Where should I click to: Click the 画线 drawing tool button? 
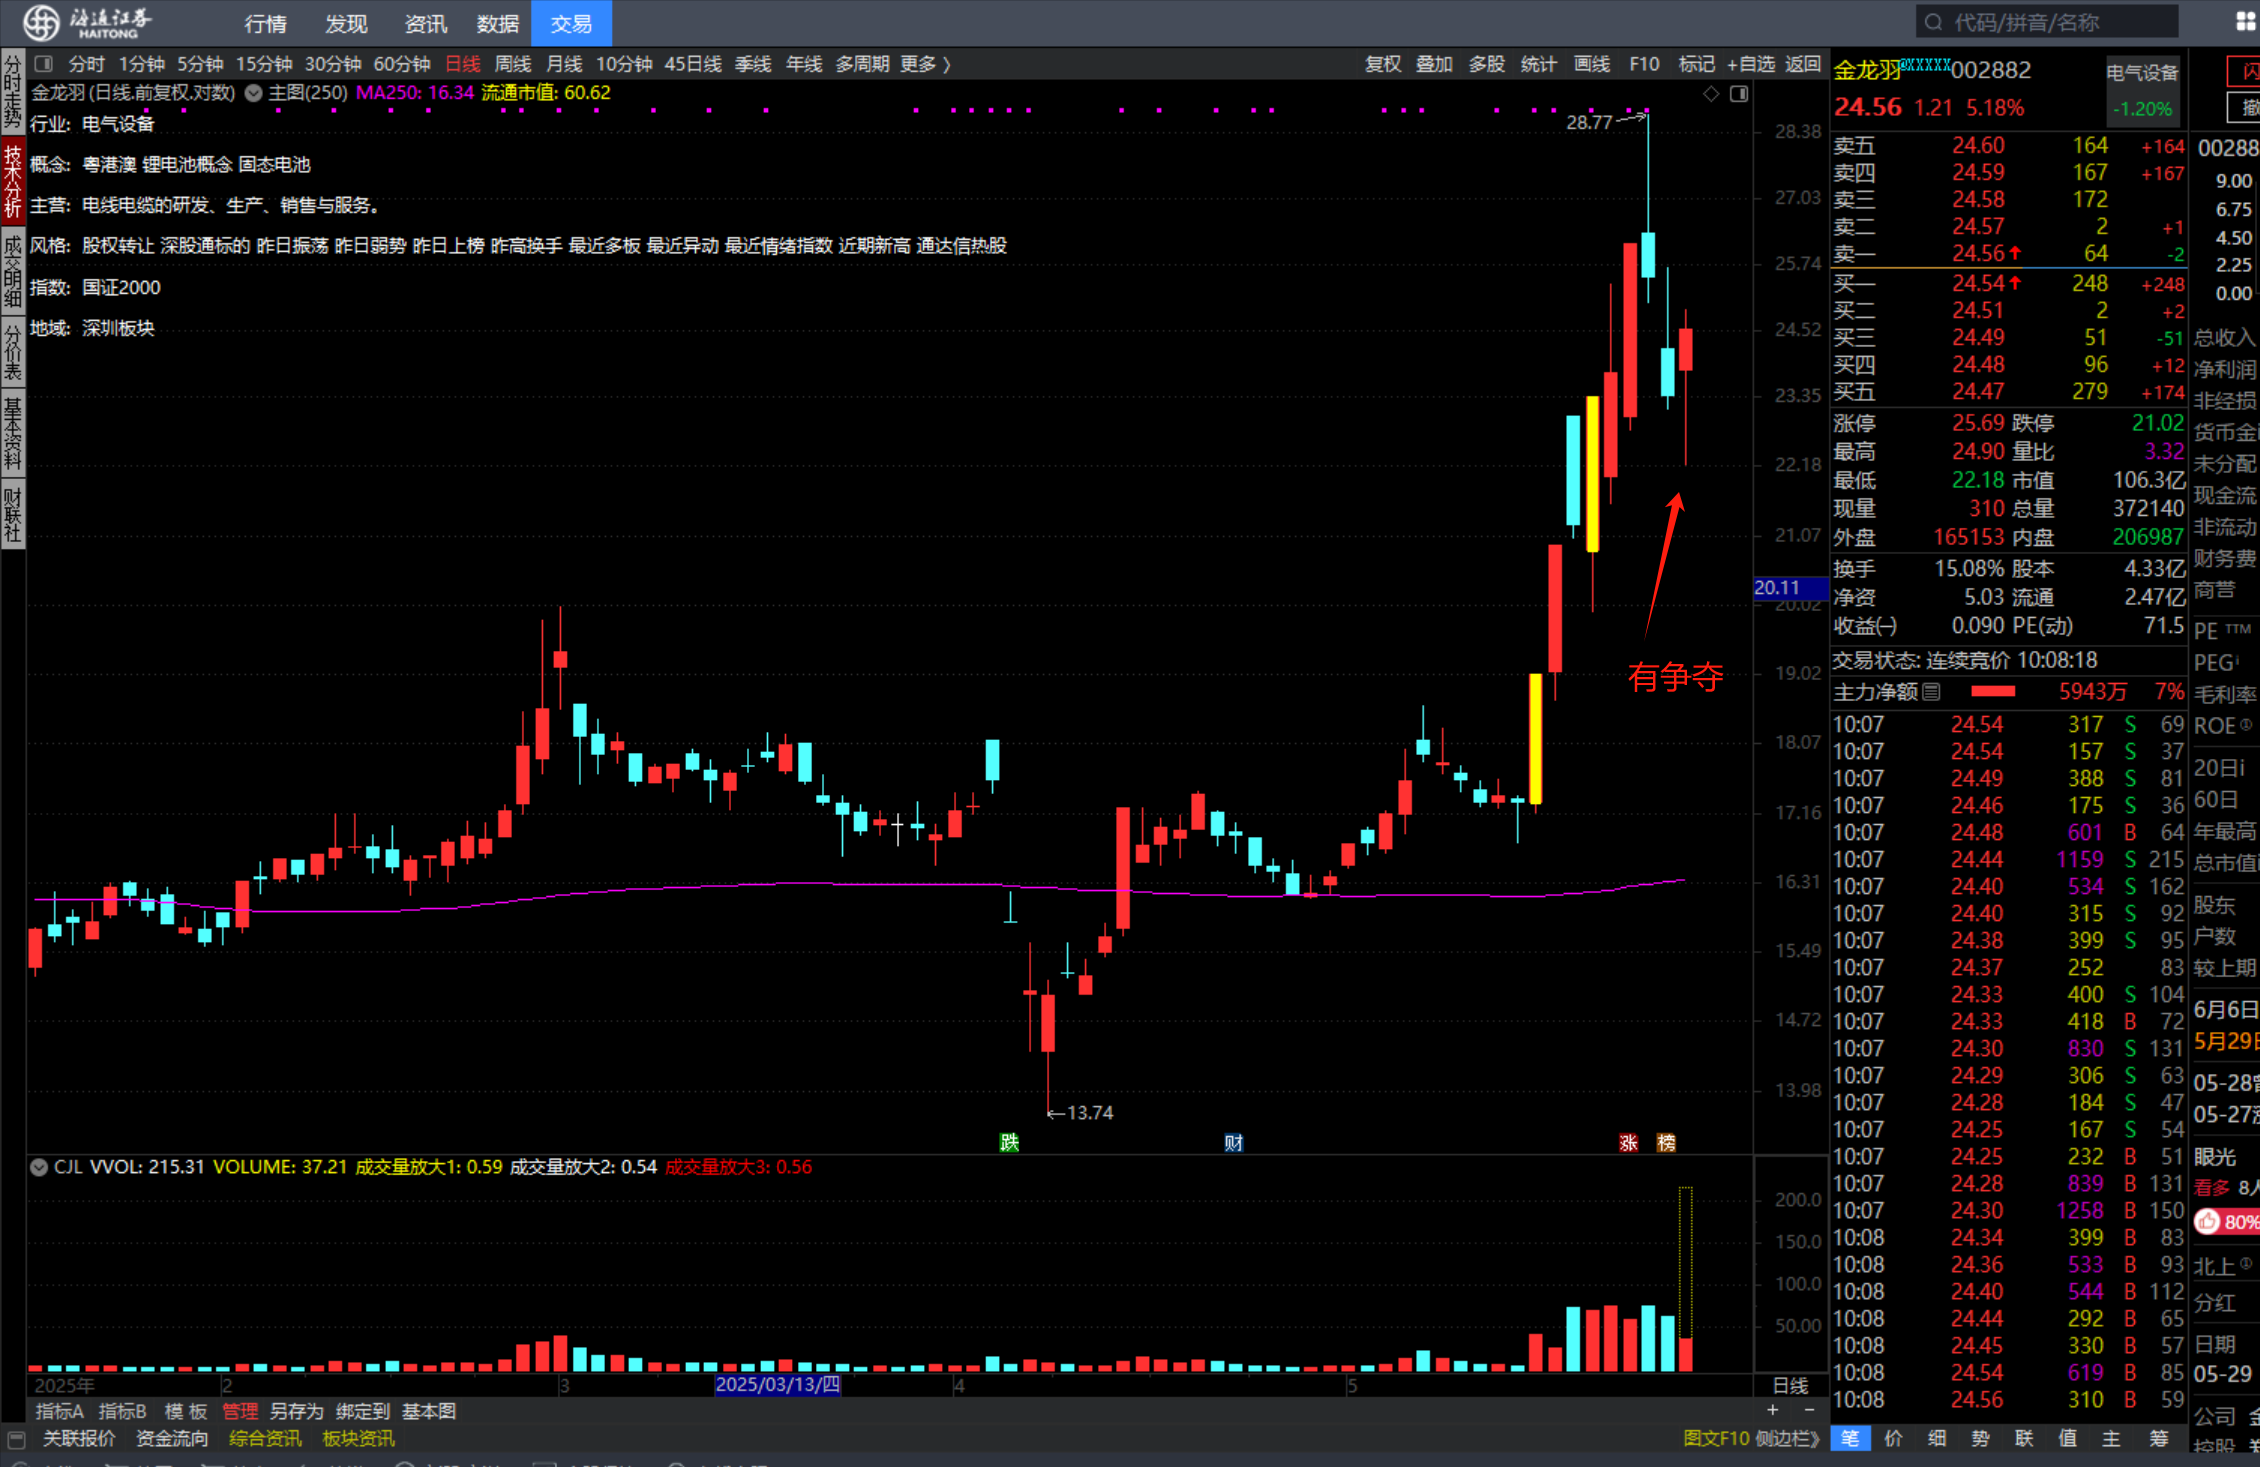tap(1591, 64)
